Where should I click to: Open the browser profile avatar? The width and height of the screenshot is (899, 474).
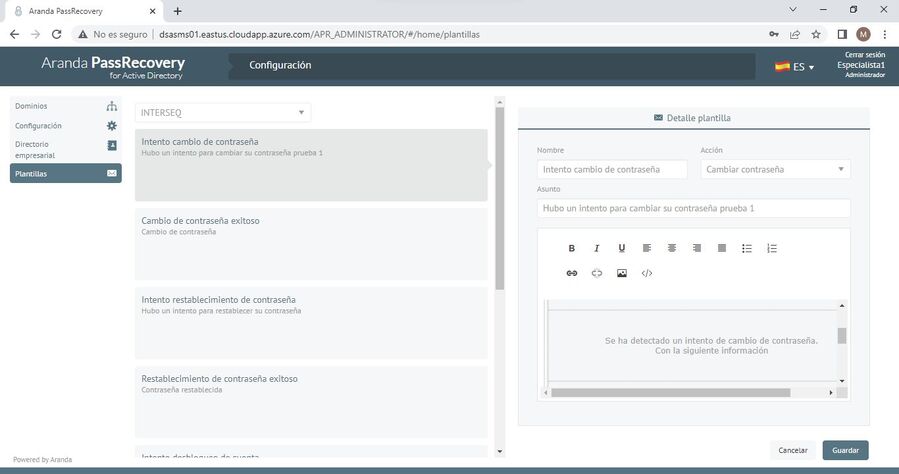point(863,34)
